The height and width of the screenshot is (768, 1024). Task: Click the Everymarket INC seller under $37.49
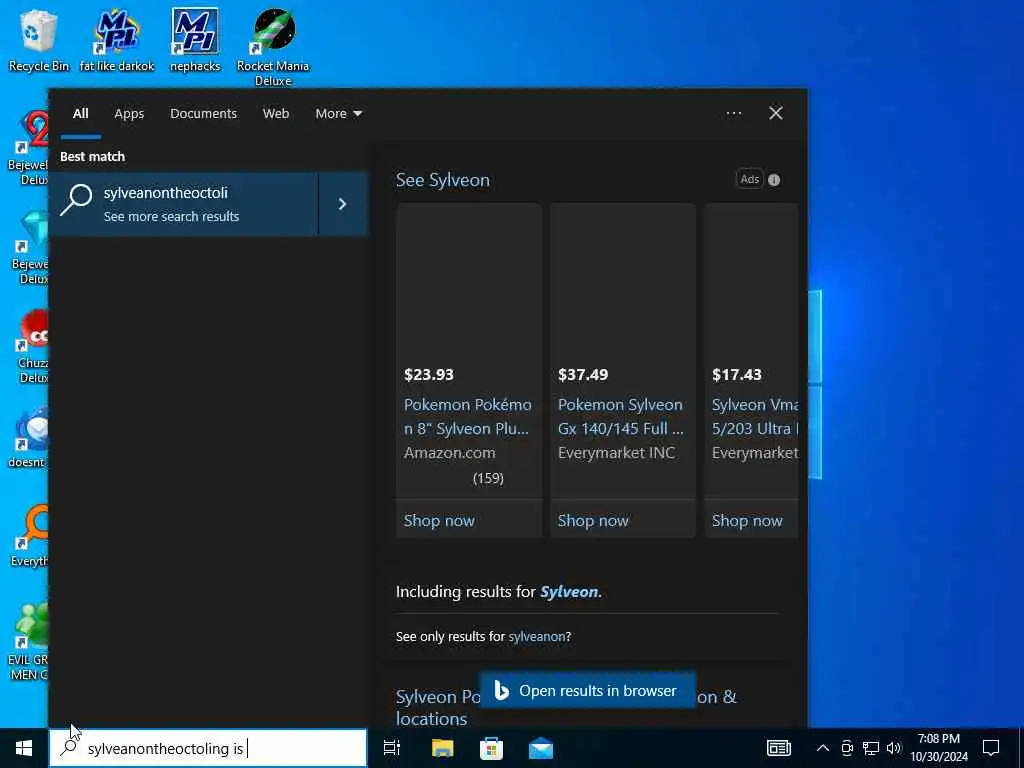click(x=616, y=453)
